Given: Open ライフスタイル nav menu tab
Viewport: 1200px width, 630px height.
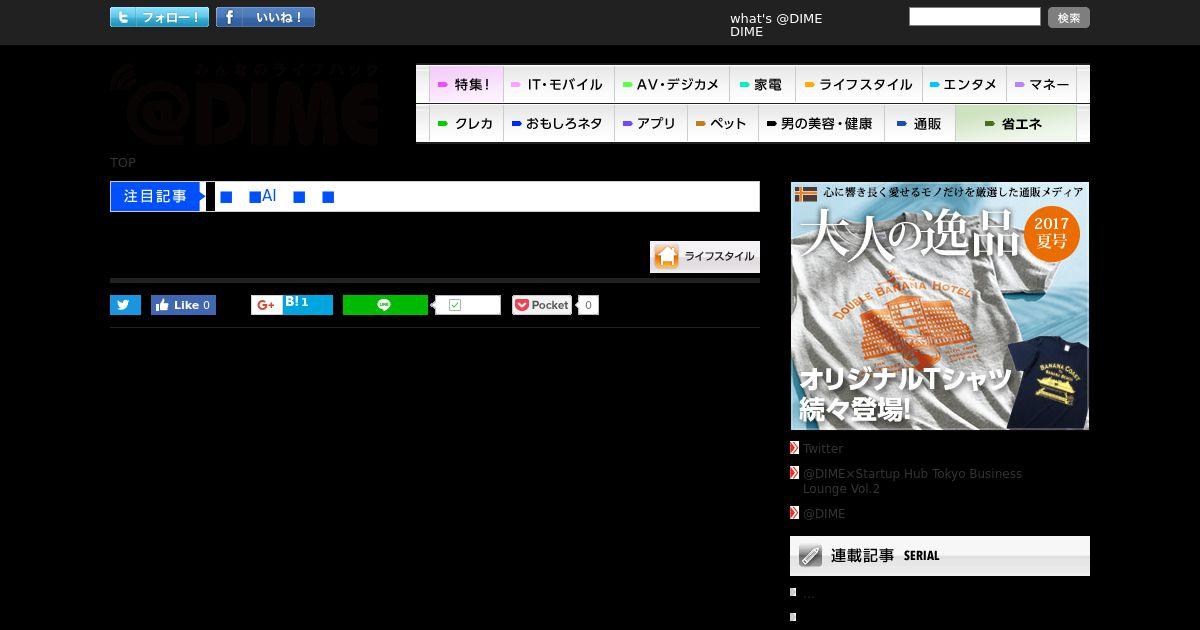Looking at the screenshot, I should point(859,85).
